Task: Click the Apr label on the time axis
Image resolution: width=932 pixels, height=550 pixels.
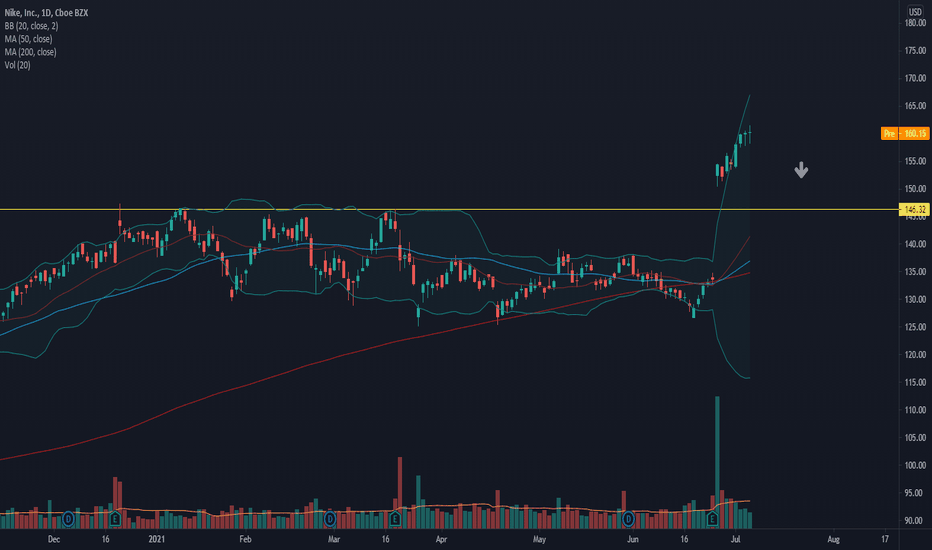Action: (x=441, y=539)
